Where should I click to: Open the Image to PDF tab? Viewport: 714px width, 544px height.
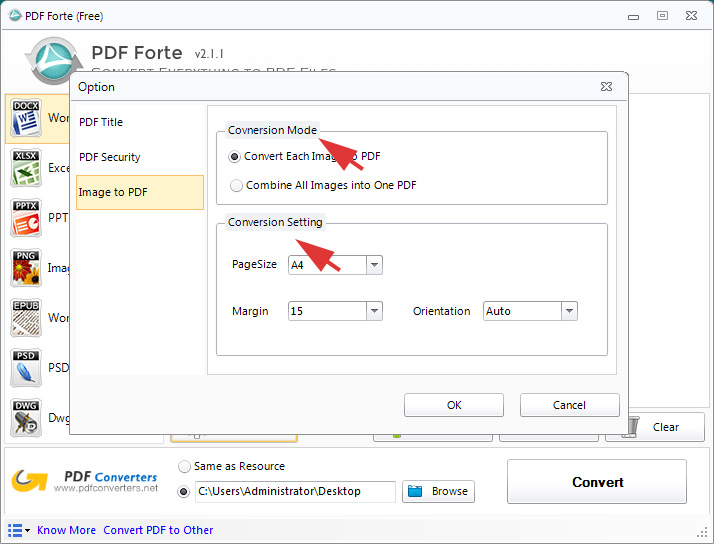(x=140, y=192)
